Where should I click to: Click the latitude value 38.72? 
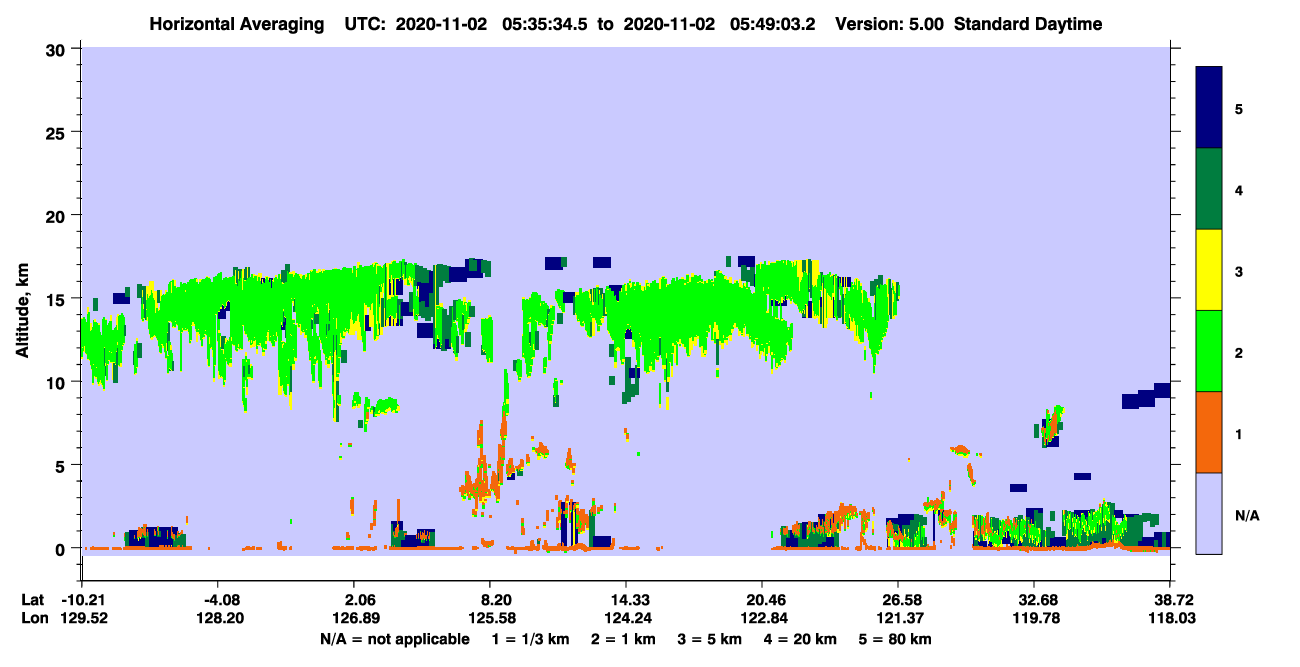(1173, 600)
